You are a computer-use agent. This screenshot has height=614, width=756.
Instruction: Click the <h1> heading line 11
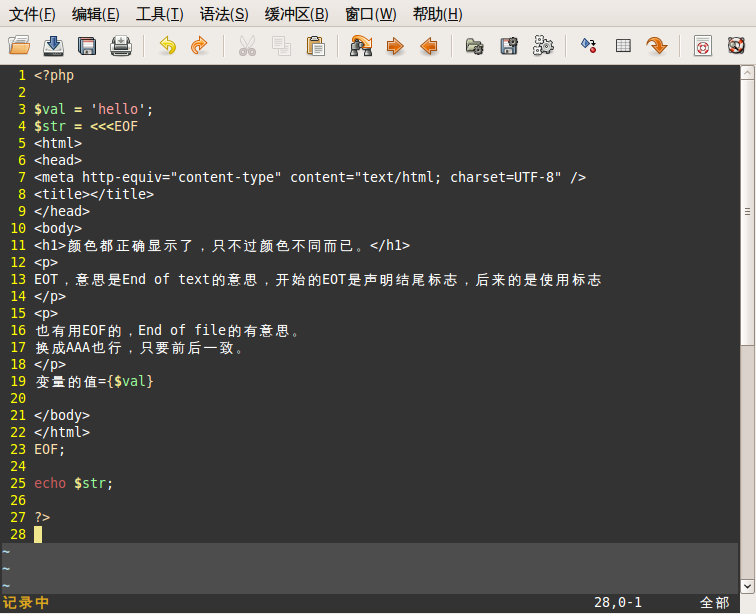(222, 246)
